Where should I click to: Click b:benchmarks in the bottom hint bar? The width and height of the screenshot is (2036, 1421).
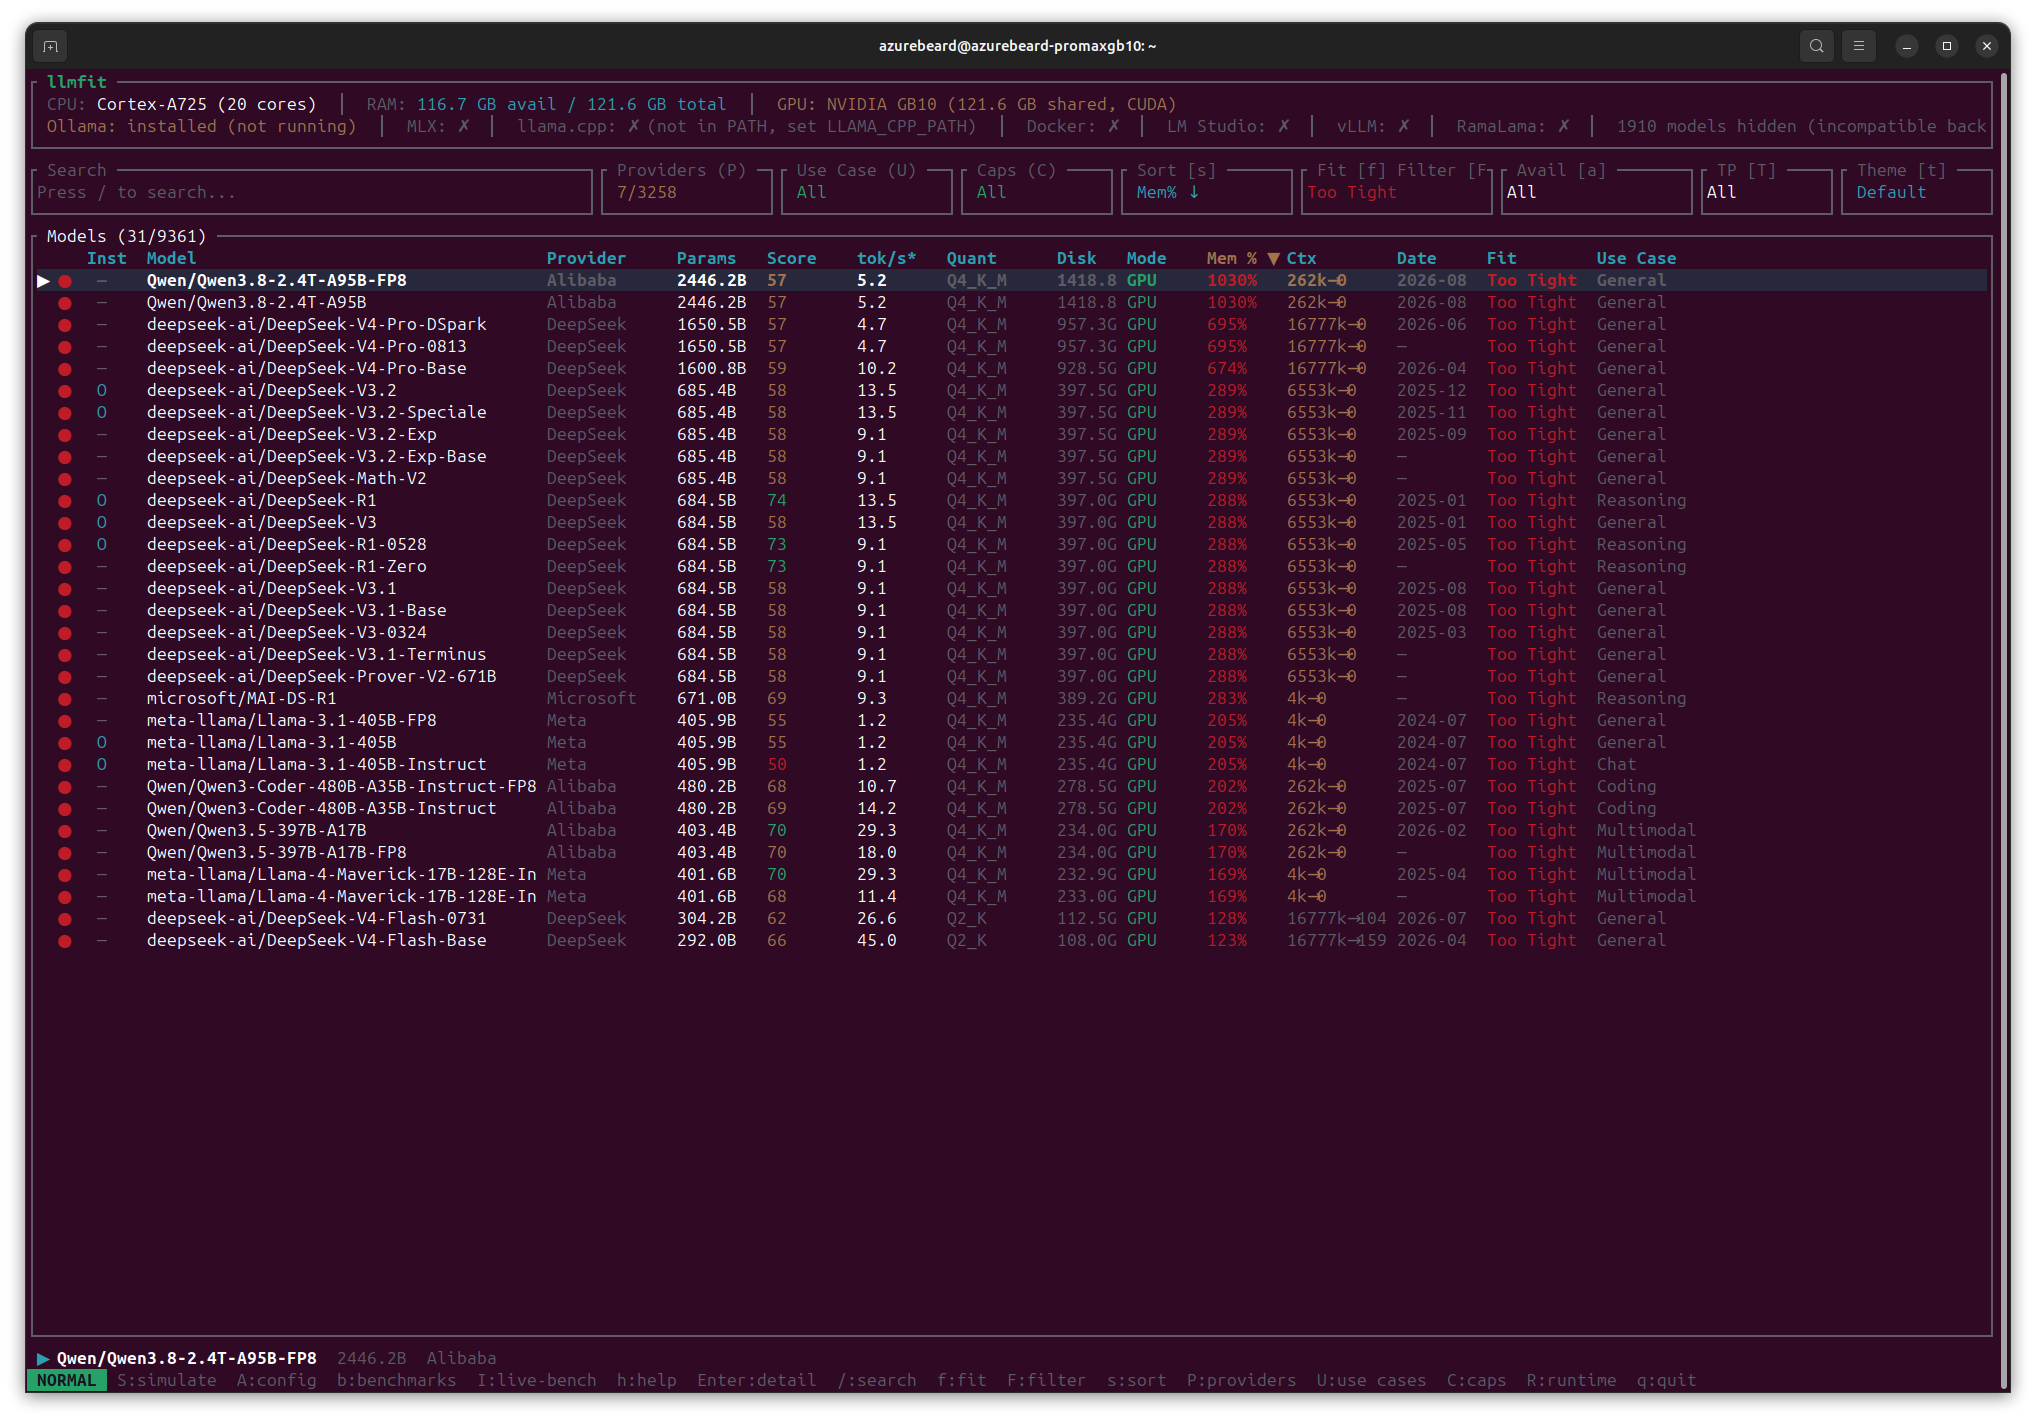pos(397,1381)
